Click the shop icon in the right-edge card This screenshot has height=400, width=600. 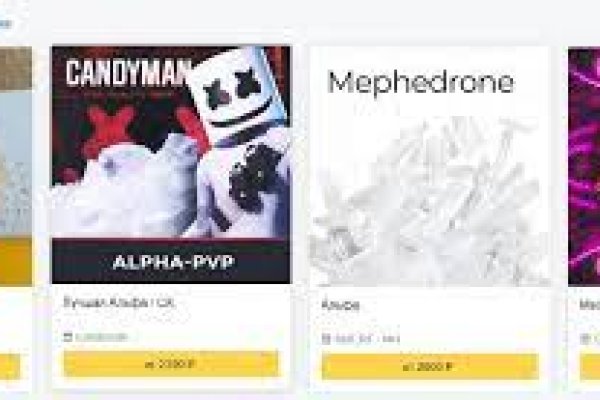pos(584,339)
